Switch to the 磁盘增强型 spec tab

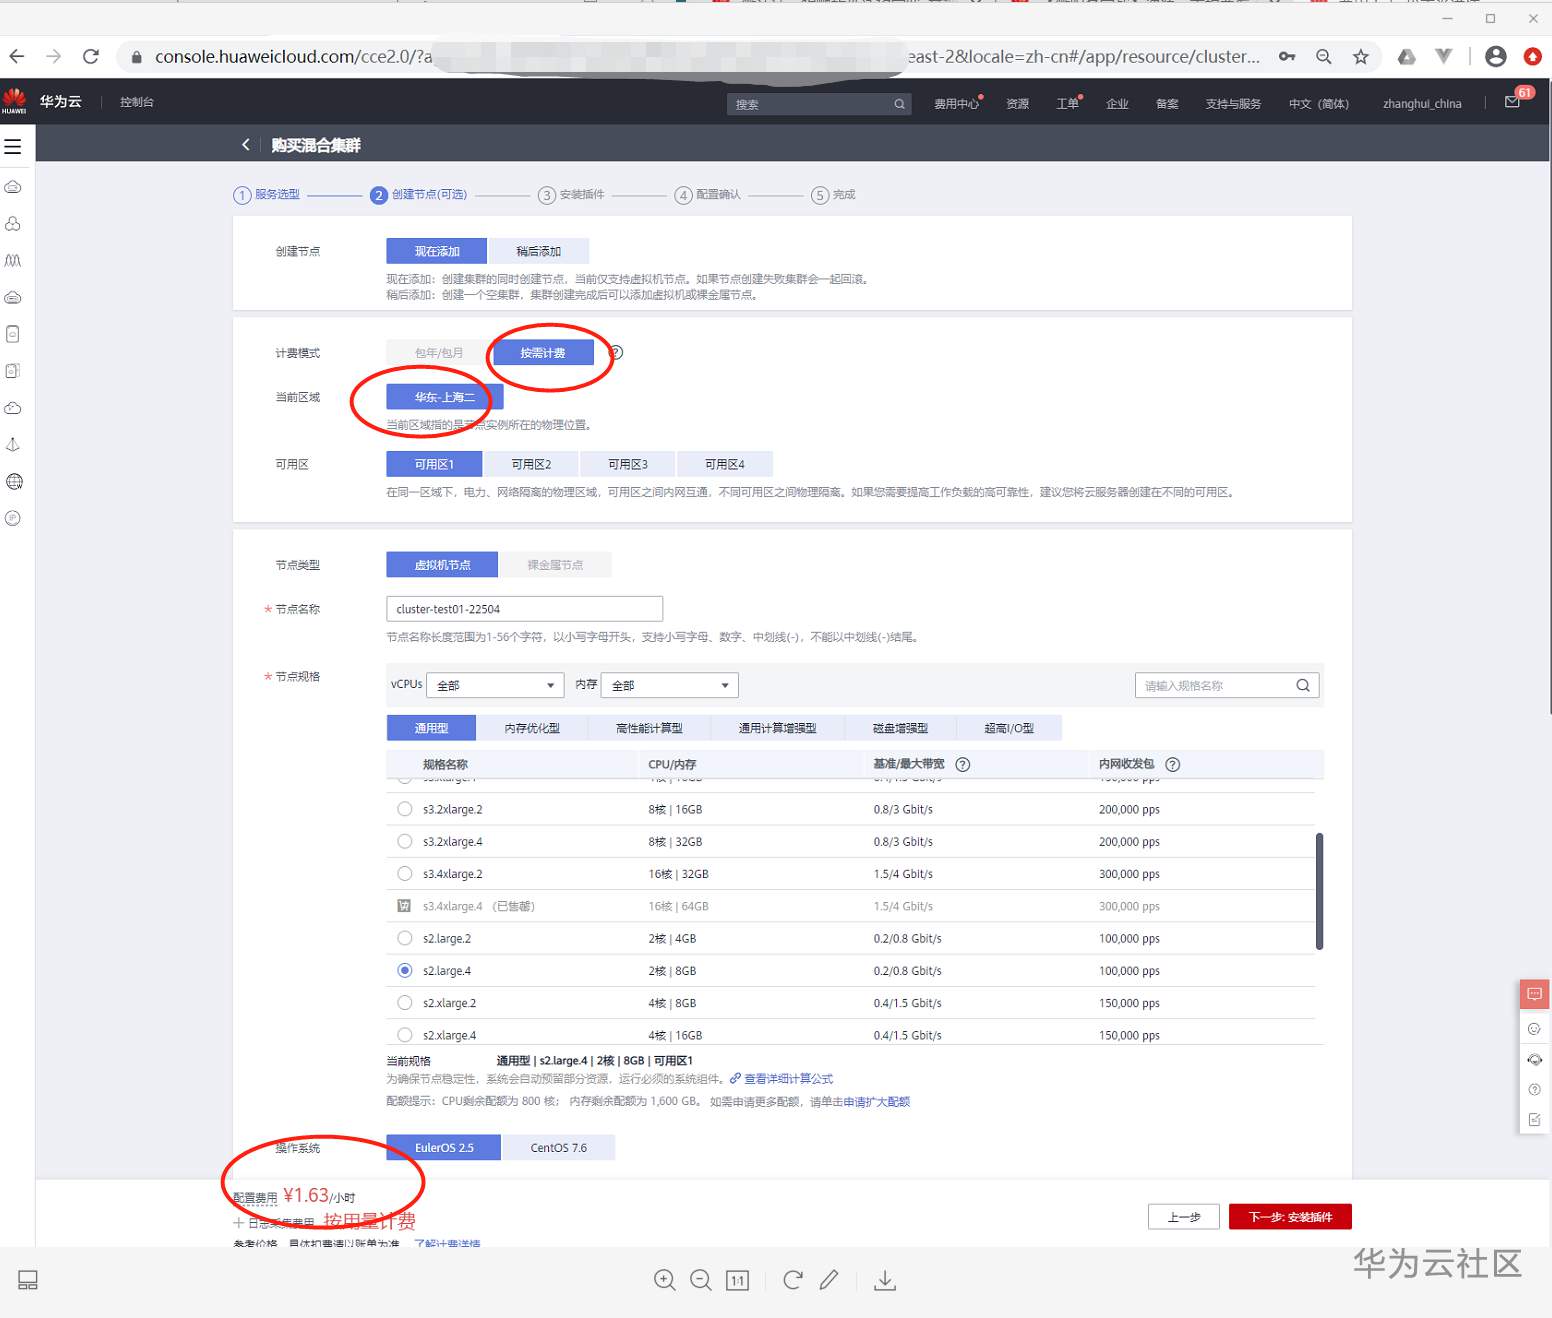[901, 728]
